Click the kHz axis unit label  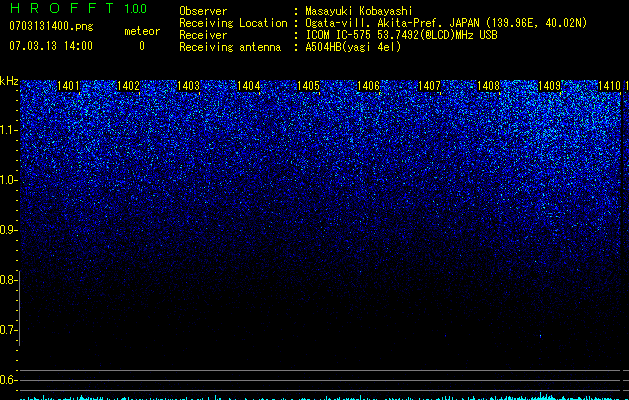(x=9, y=81)
